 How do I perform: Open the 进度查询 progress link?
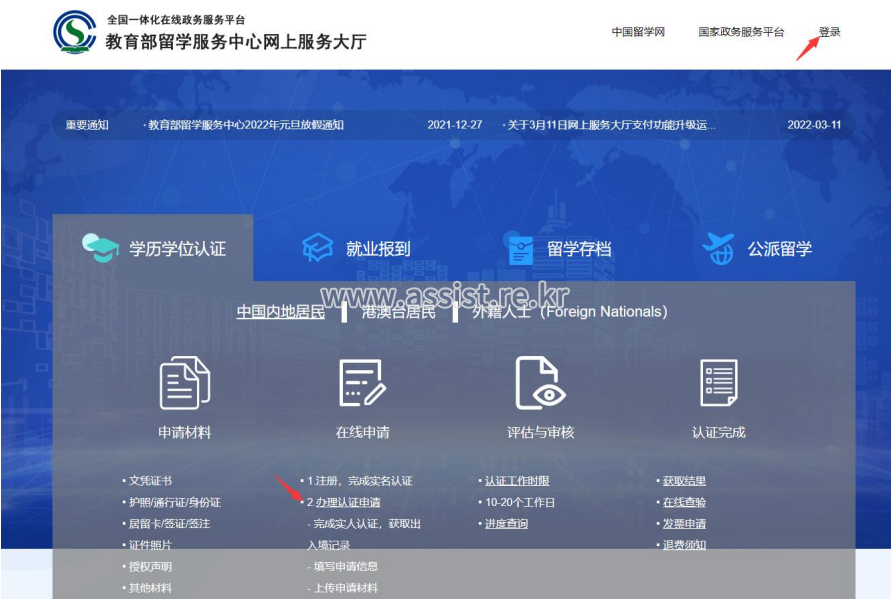[506, 524]
